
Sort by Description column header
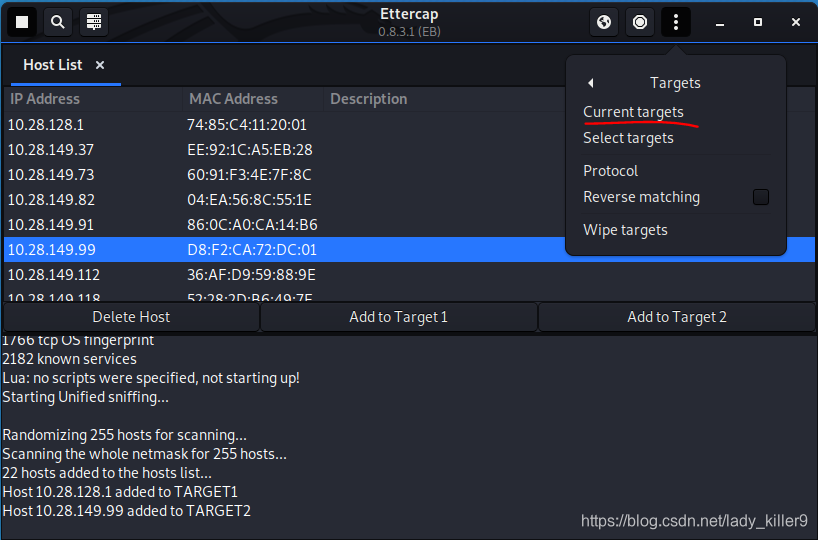tap(443, 99)
